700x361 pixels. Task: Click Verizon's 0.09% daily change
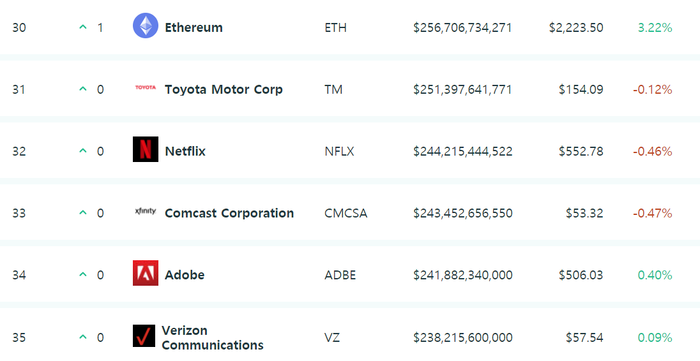(x=655, y=338)
